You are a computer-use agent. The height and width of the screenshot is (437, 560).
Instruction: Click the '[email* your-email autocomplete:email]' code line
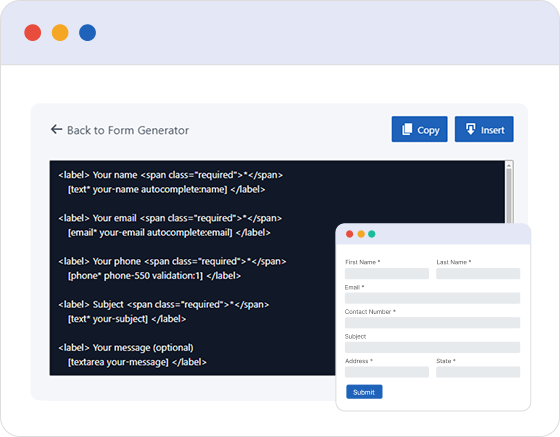(169, 232)
